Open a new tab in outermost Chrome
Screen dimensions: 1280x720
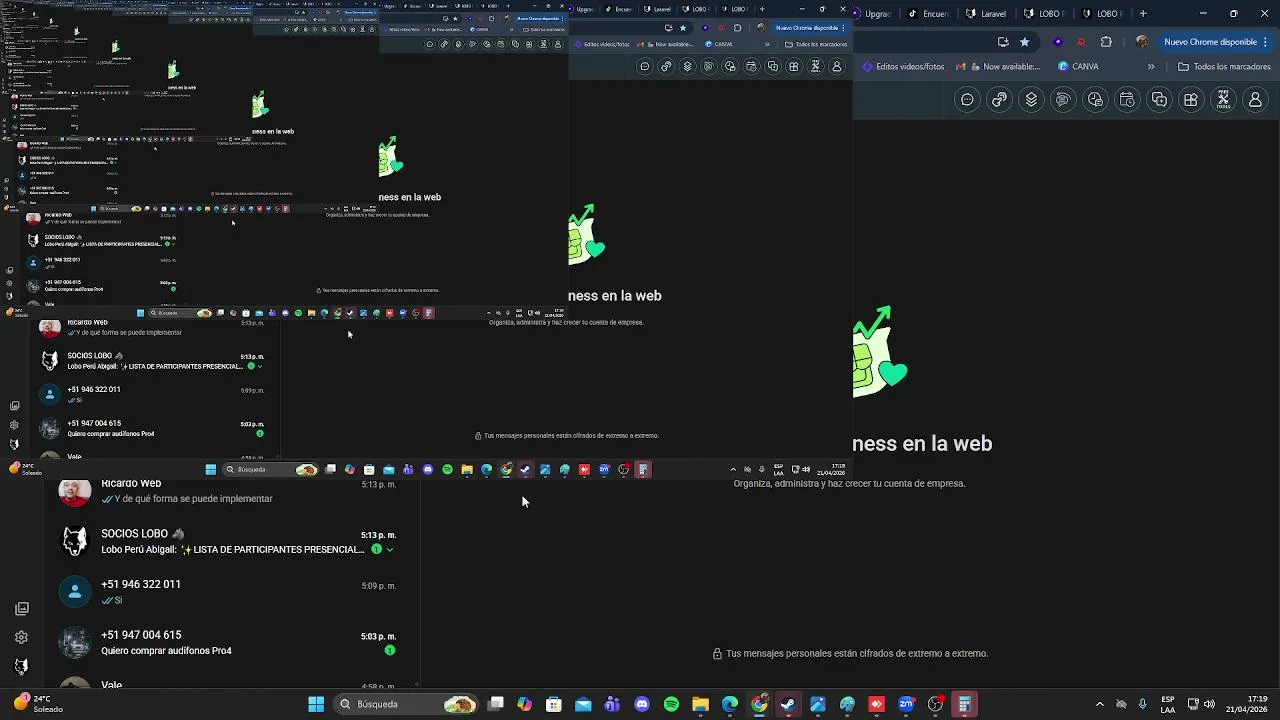click(x=1143, y=13)
